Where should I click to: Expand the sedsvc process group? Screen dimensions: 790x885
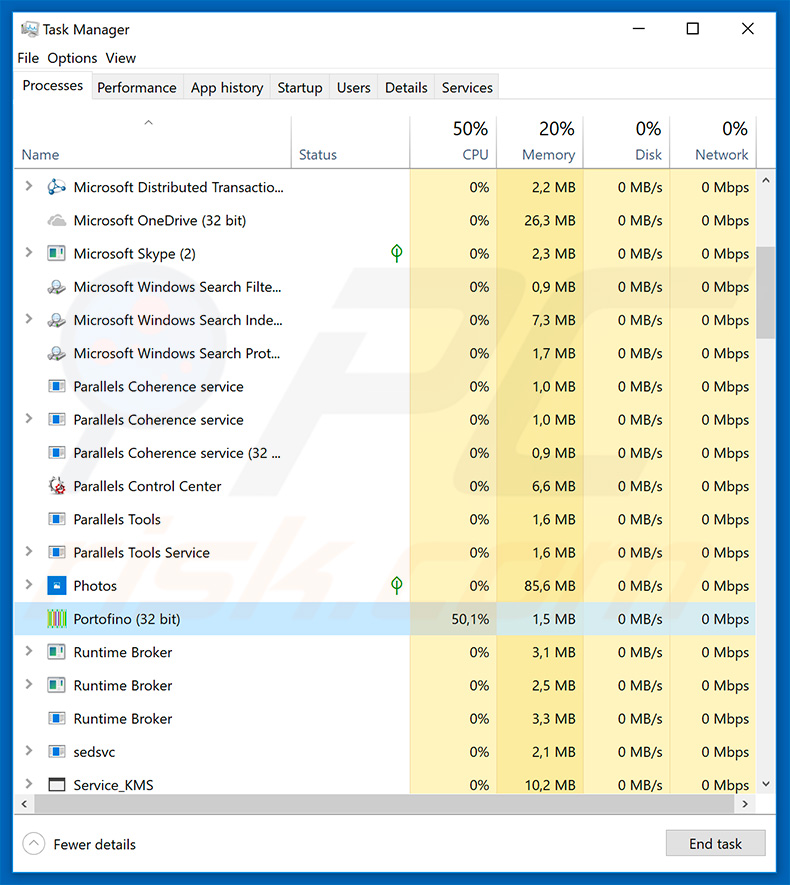29,751
